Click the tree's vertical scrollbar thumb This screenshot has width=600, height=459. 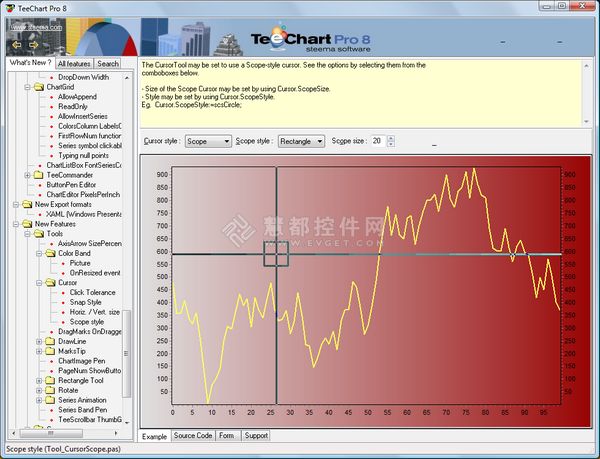126,353
